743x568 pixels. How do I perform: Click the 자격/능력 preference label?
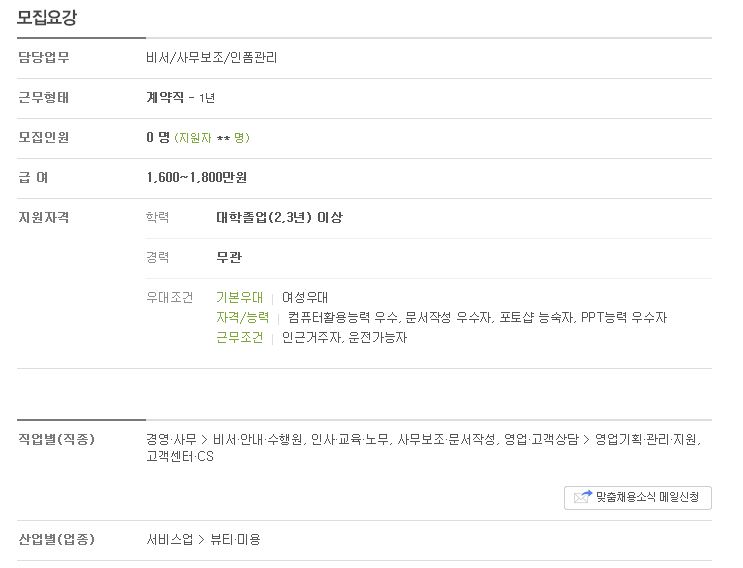coord(243,317)
